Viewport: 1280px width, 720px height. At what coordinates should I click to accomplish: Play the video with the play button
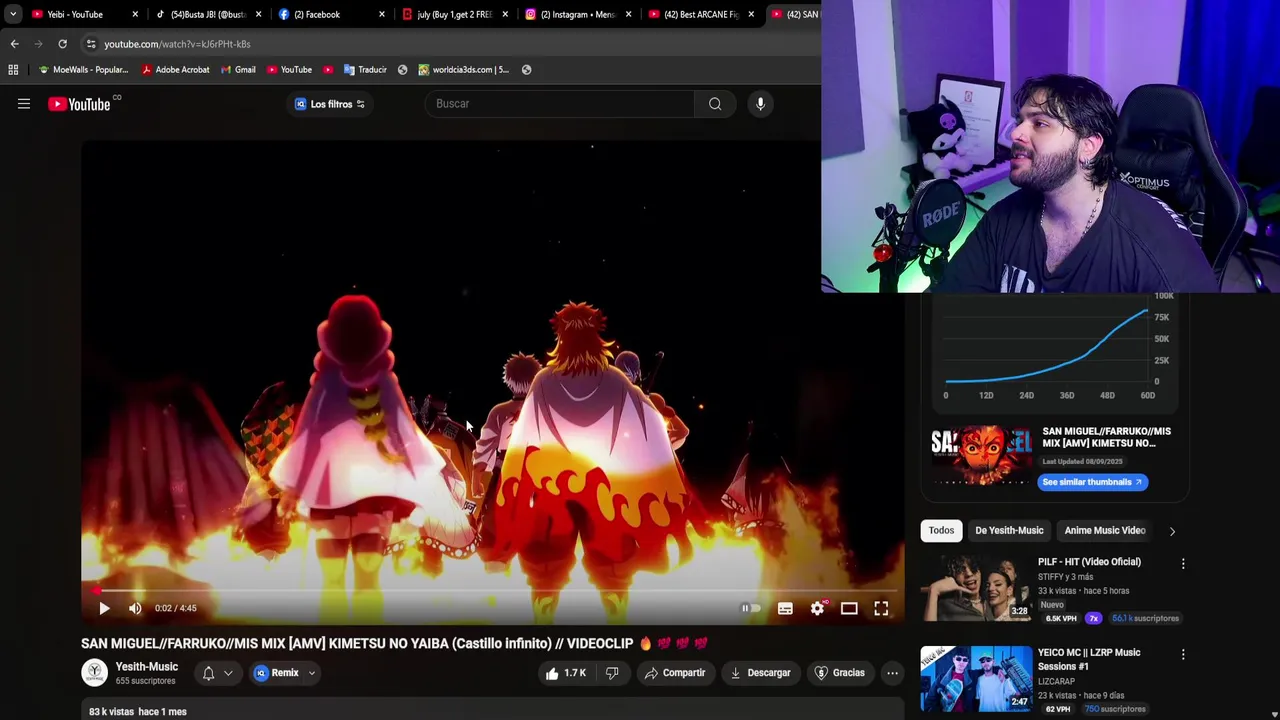coord(104,608)
